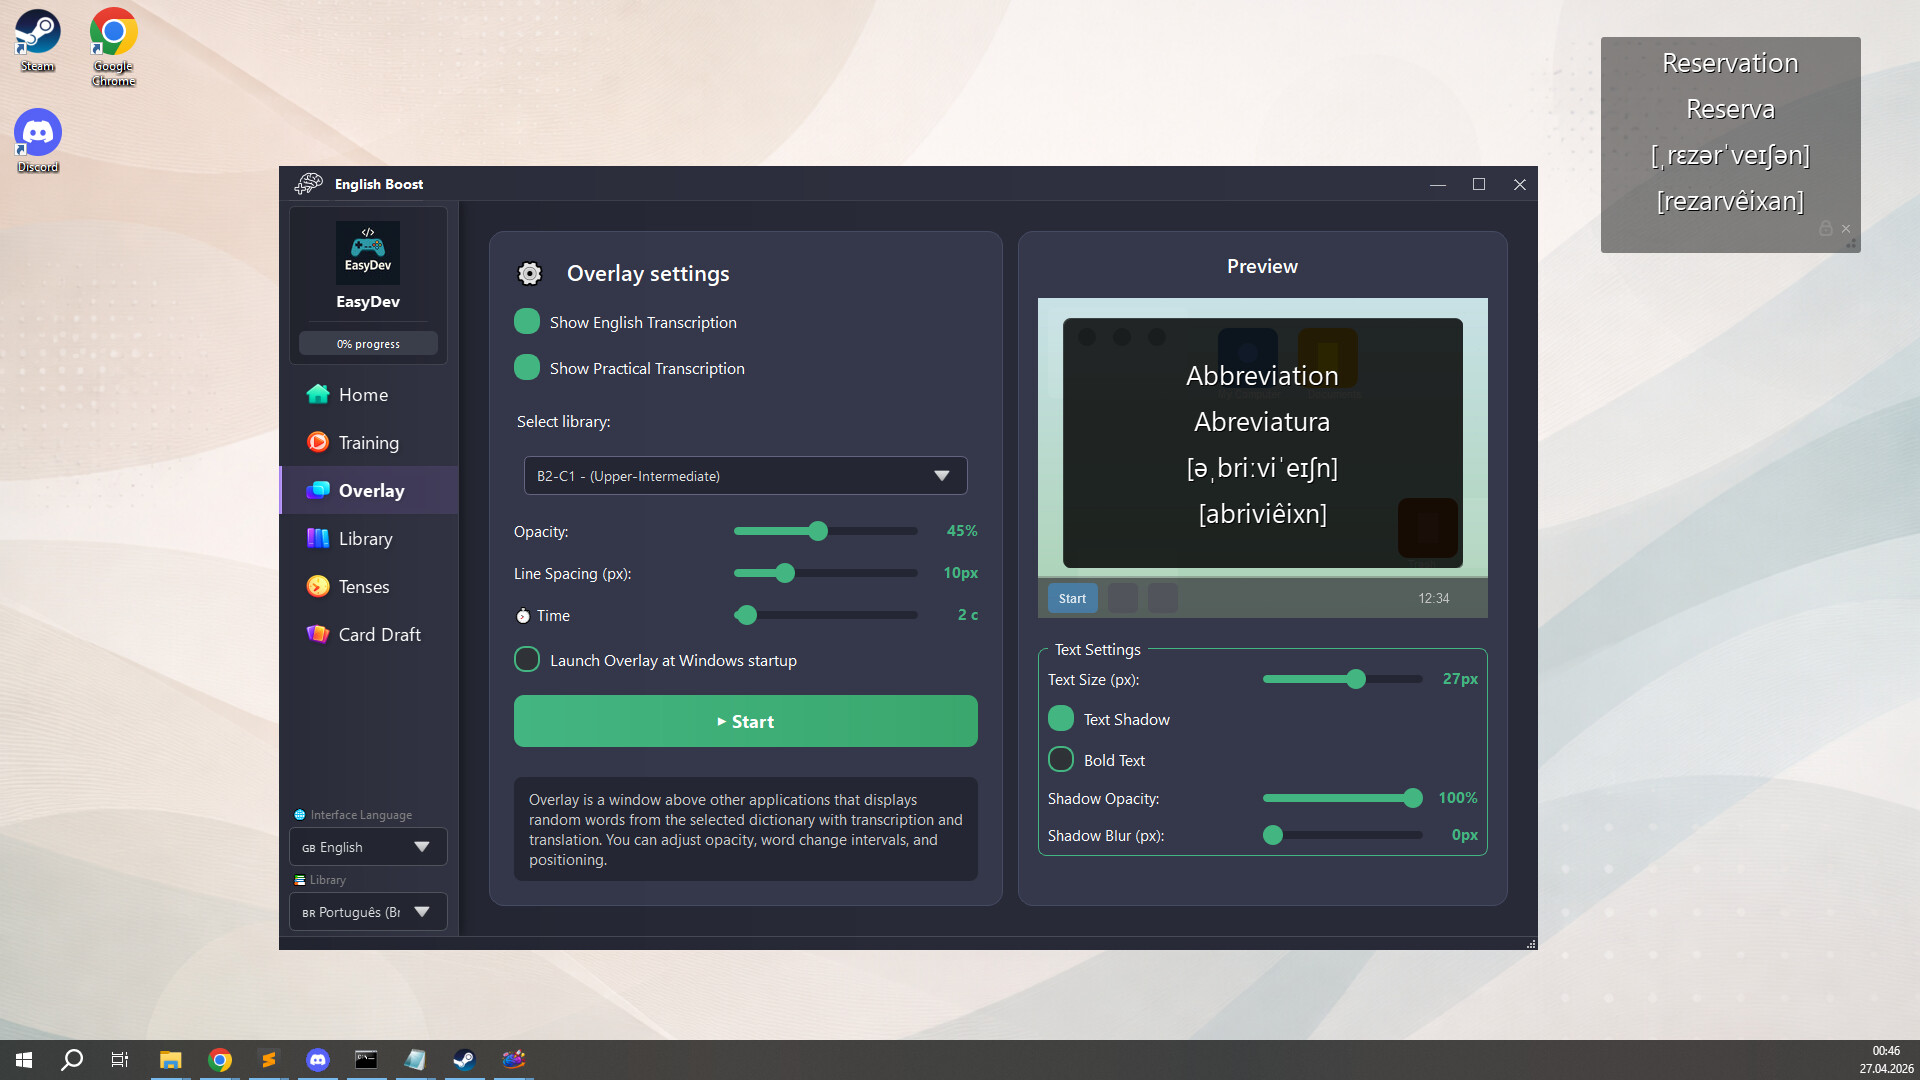Click the Overlay settings gear icon
The width and height of the screenshot is (1920, 1080).
(529, 274)
